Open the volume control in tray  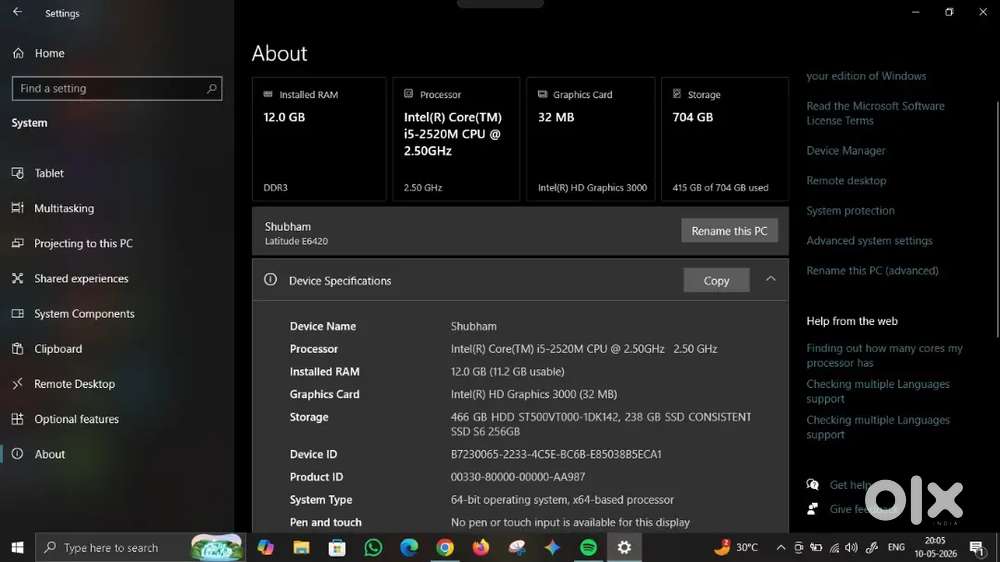pos(851,547)
